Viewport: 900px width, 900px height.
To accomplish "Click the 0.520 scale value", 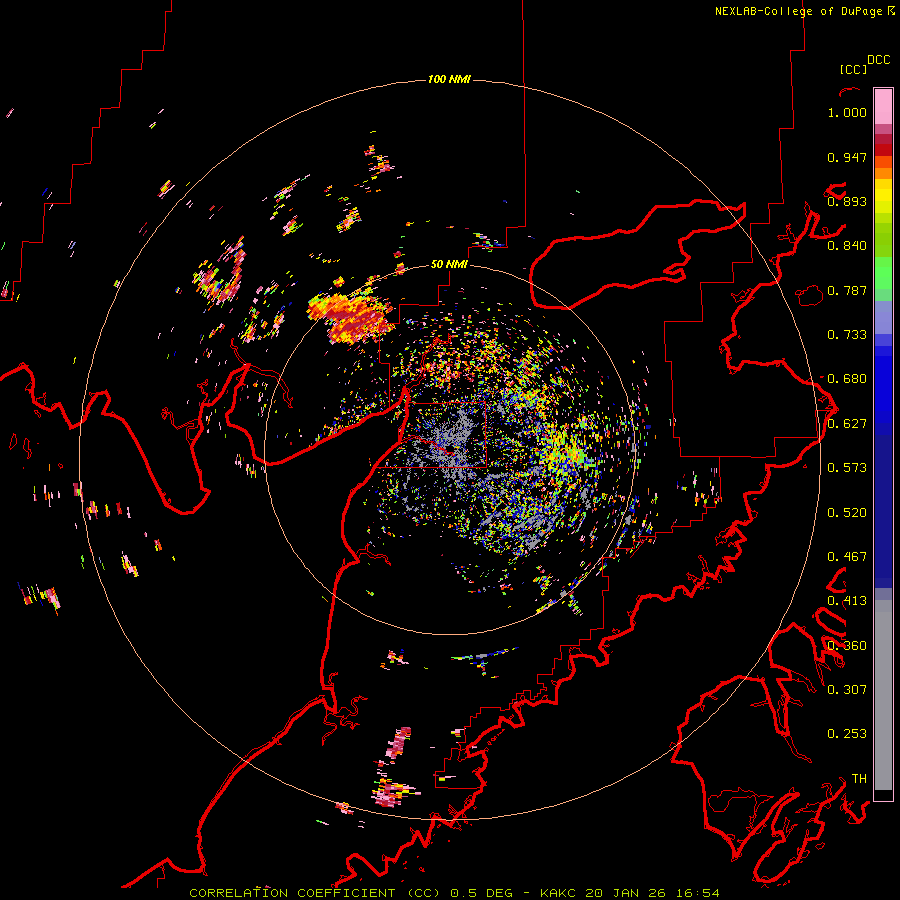I will point(847,513).
